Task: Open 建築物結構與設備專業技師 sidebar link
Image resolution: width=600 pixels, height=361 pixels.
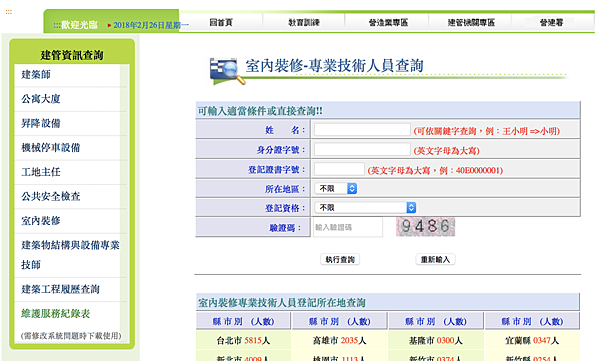Action: 70,255
